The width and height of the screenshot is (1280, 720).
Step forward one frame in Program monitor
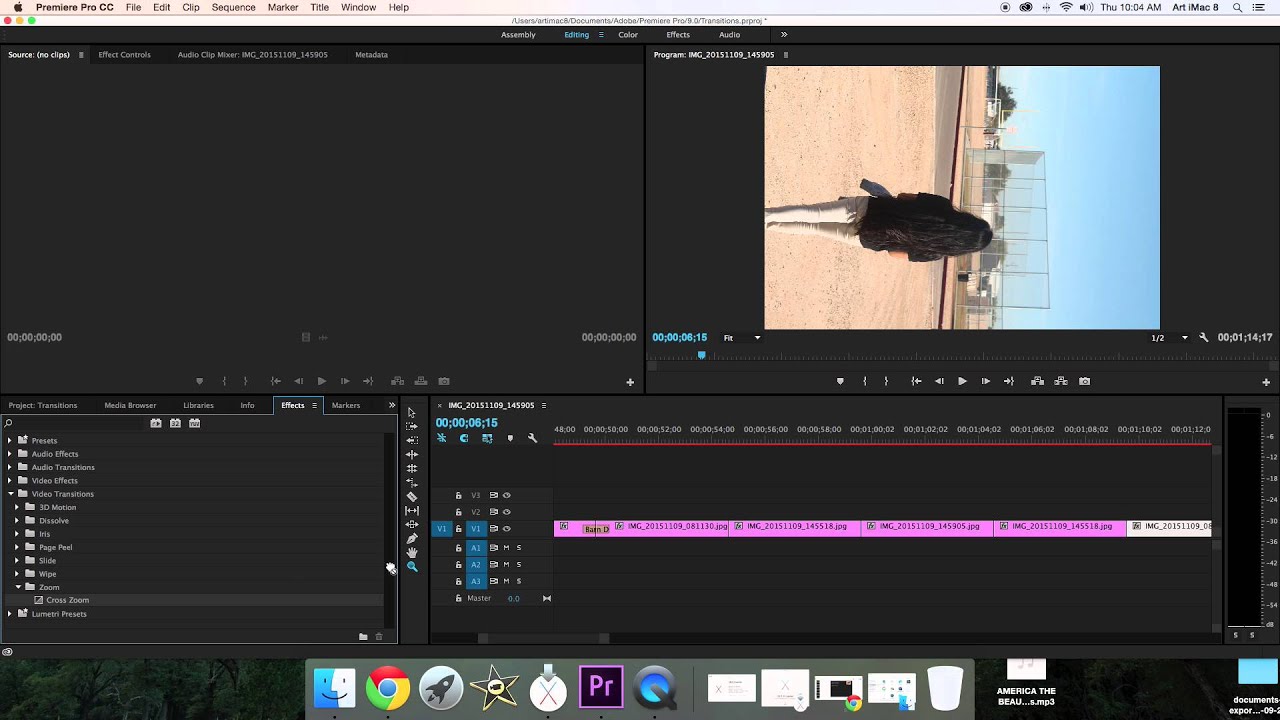[985, 381]
